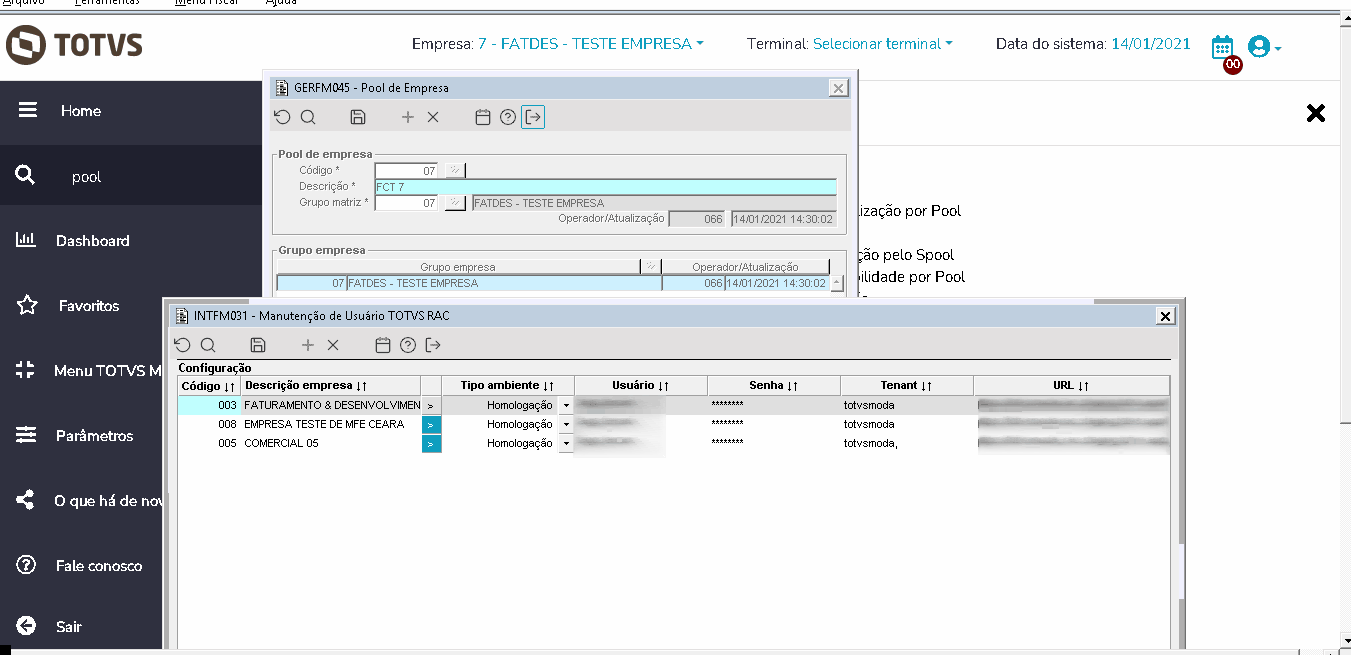
Task: Click the arrow button for FATURAMENTO & DESENVOLVIMEN row
Action: 431,406
